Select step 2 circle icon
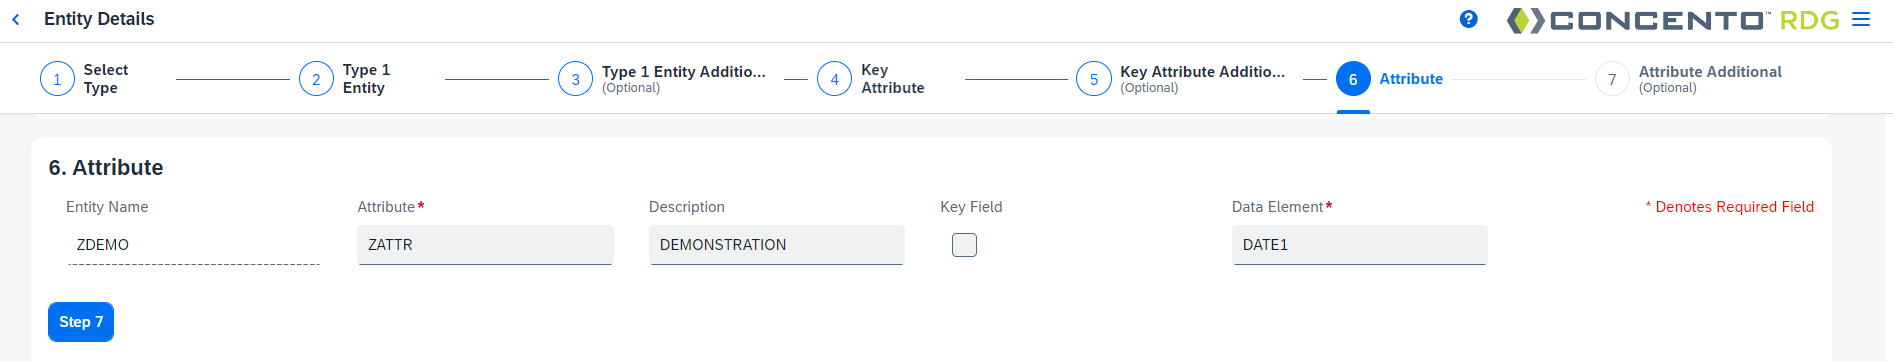The width and height of the screenshot is (1893, 361). tap(316, 79)
